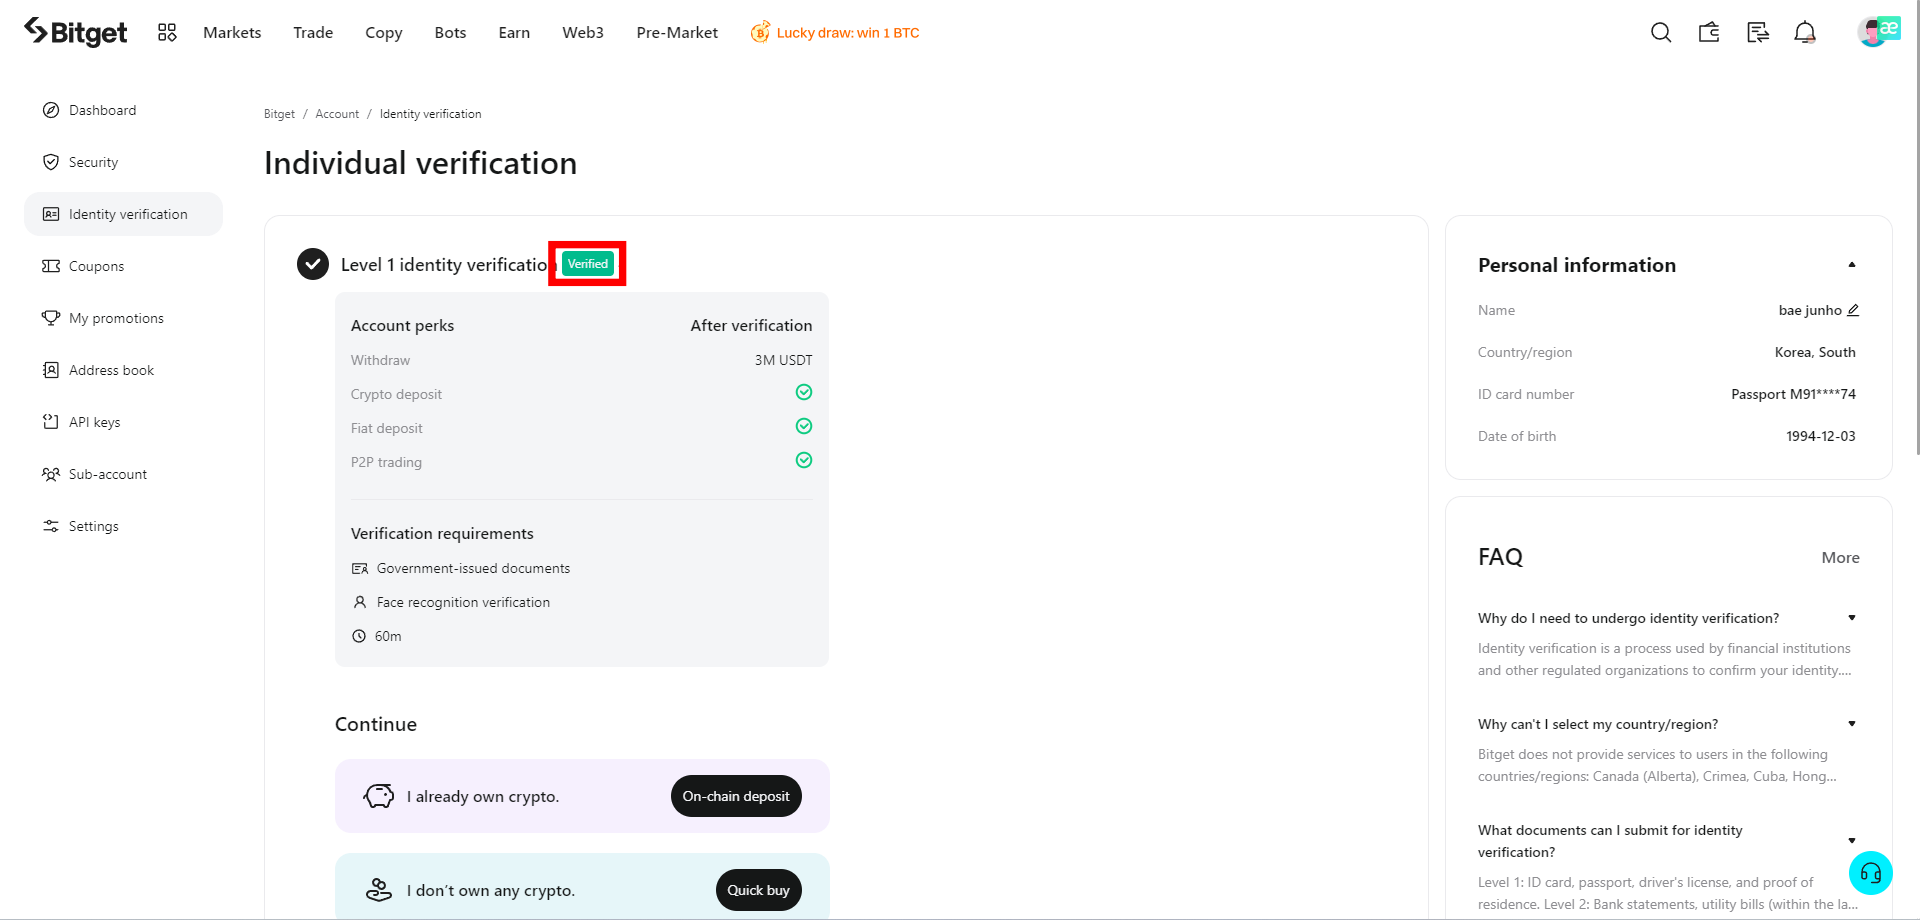Open API keys in the sidebar
Image resolution: width=1920 pixels, height=920 pixels.
tap(124, 422)
